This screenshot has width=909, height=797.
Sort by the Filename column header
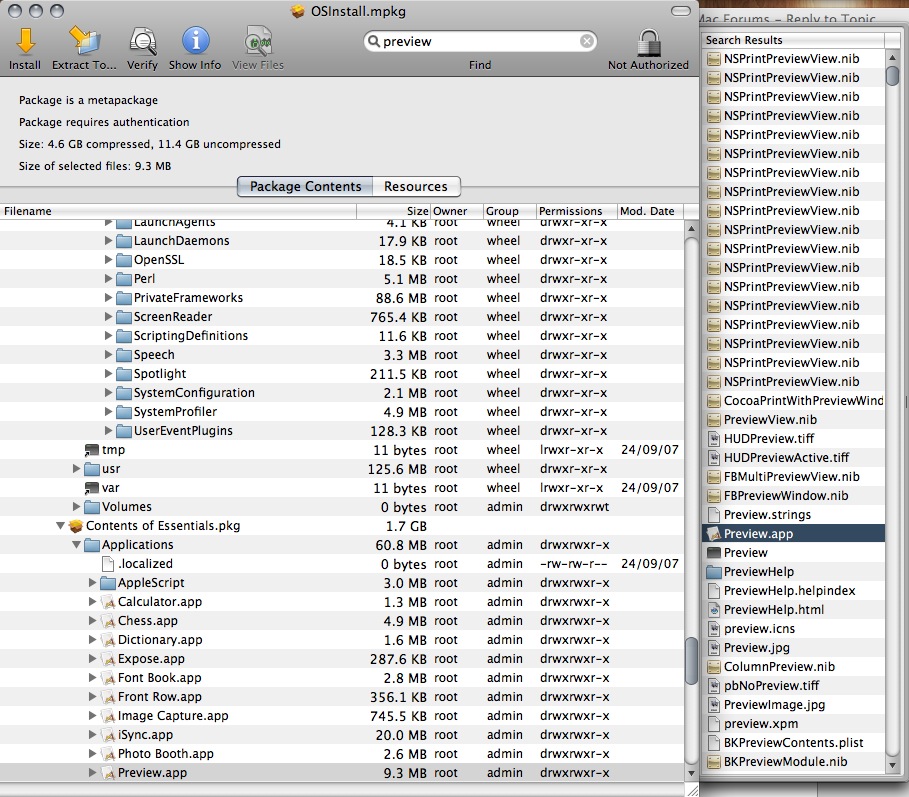coord(178,211)
